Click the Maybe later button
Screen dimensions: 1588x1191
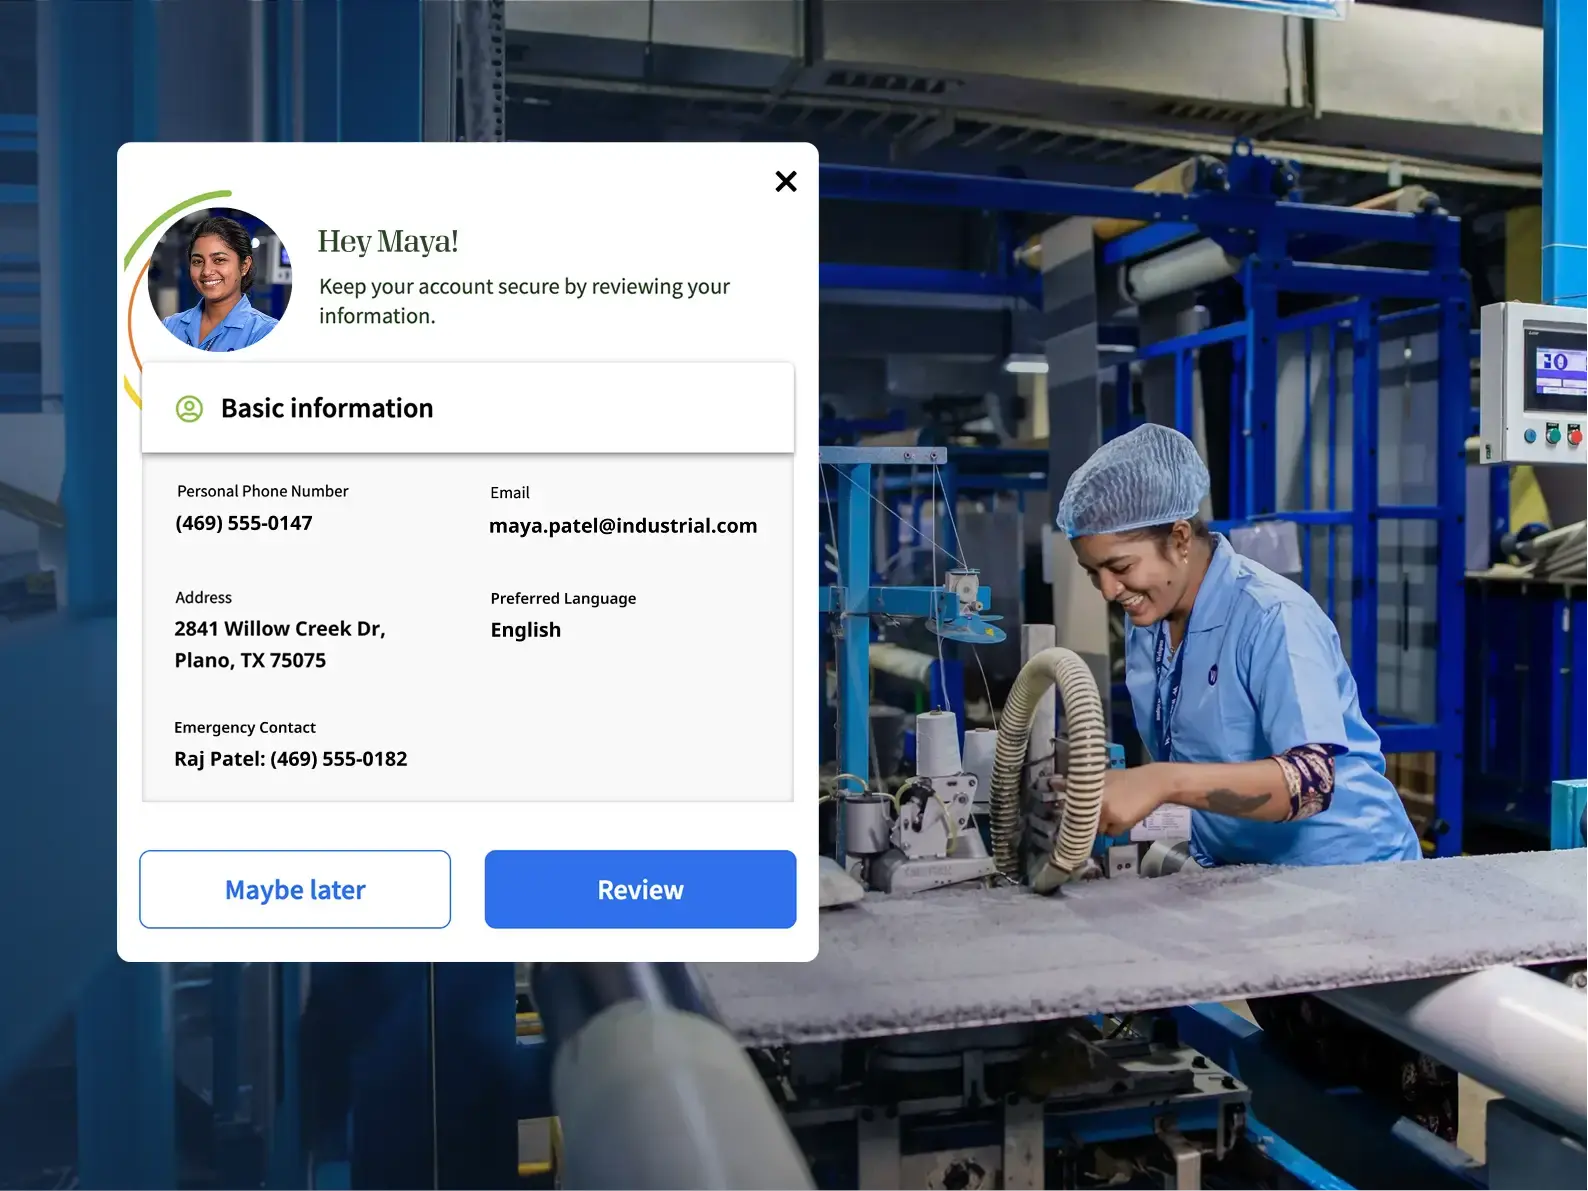point(295,889)
